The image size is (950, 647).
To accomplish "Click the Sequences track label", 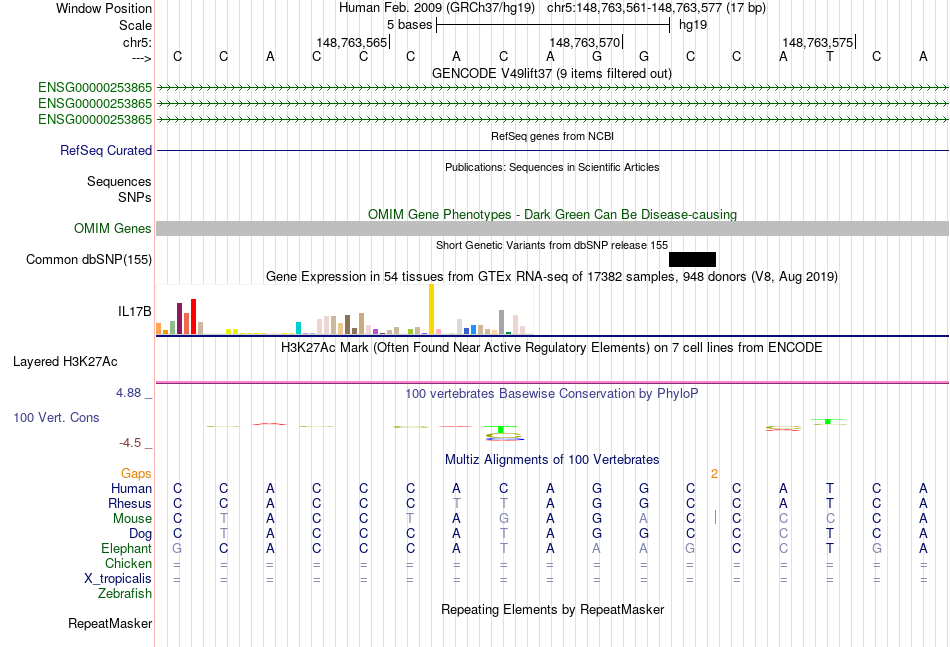I will [x=119, y=181].
